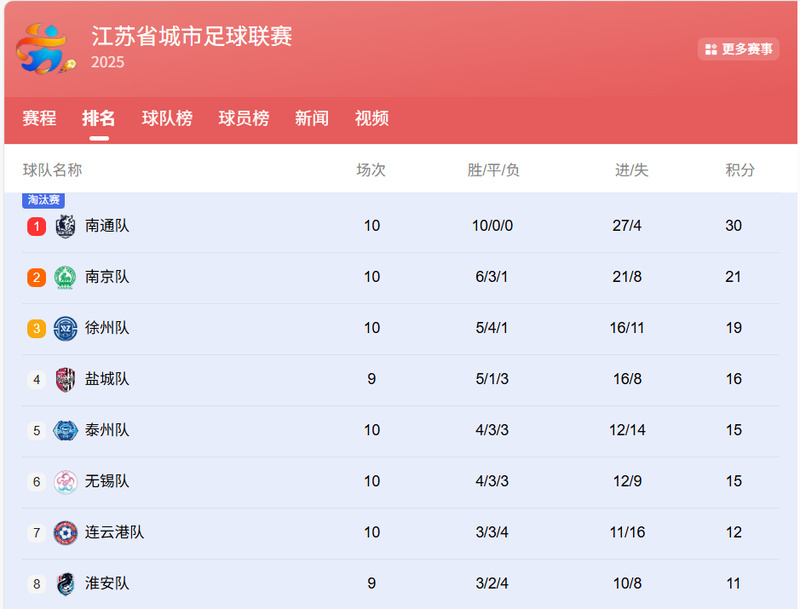Click 淮安队 points 11
The height and width of the screenshot is (609, 800).
(x=733, y=583)
